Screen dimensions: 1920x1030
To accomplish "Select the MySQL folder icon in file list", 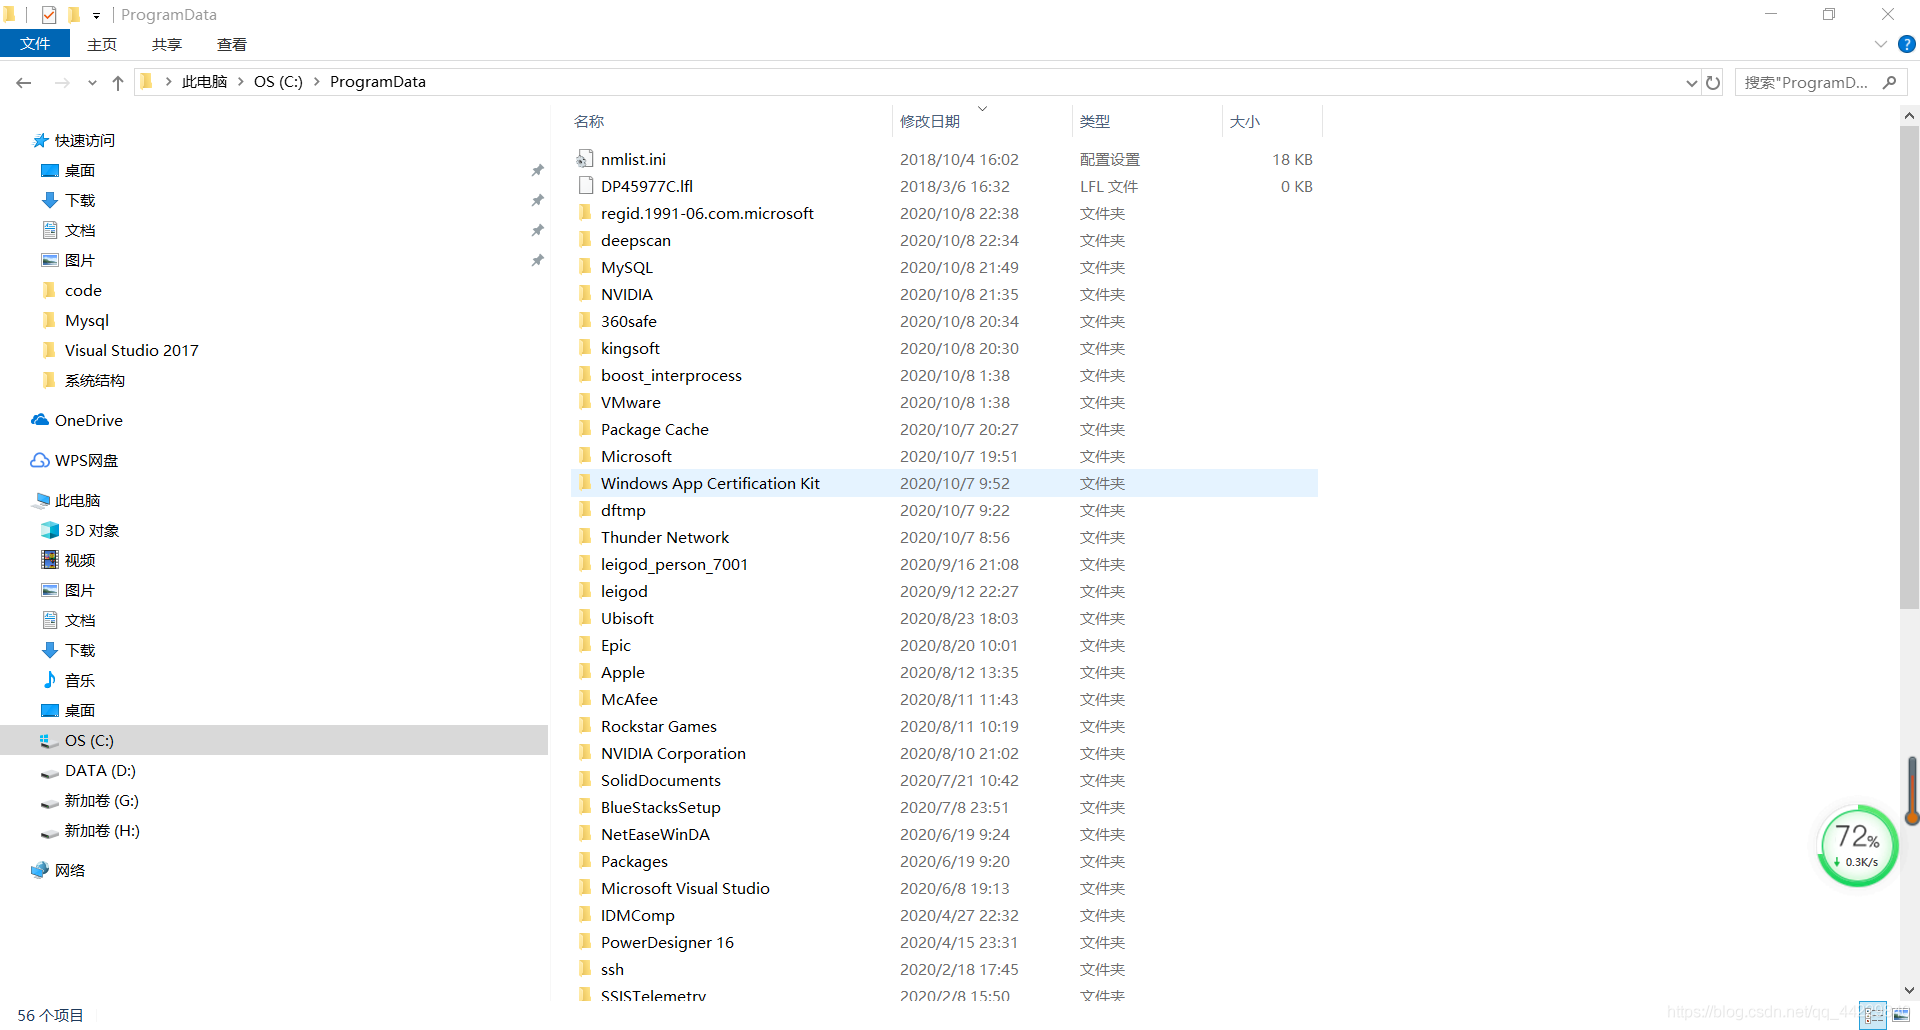I will [585, 267].
